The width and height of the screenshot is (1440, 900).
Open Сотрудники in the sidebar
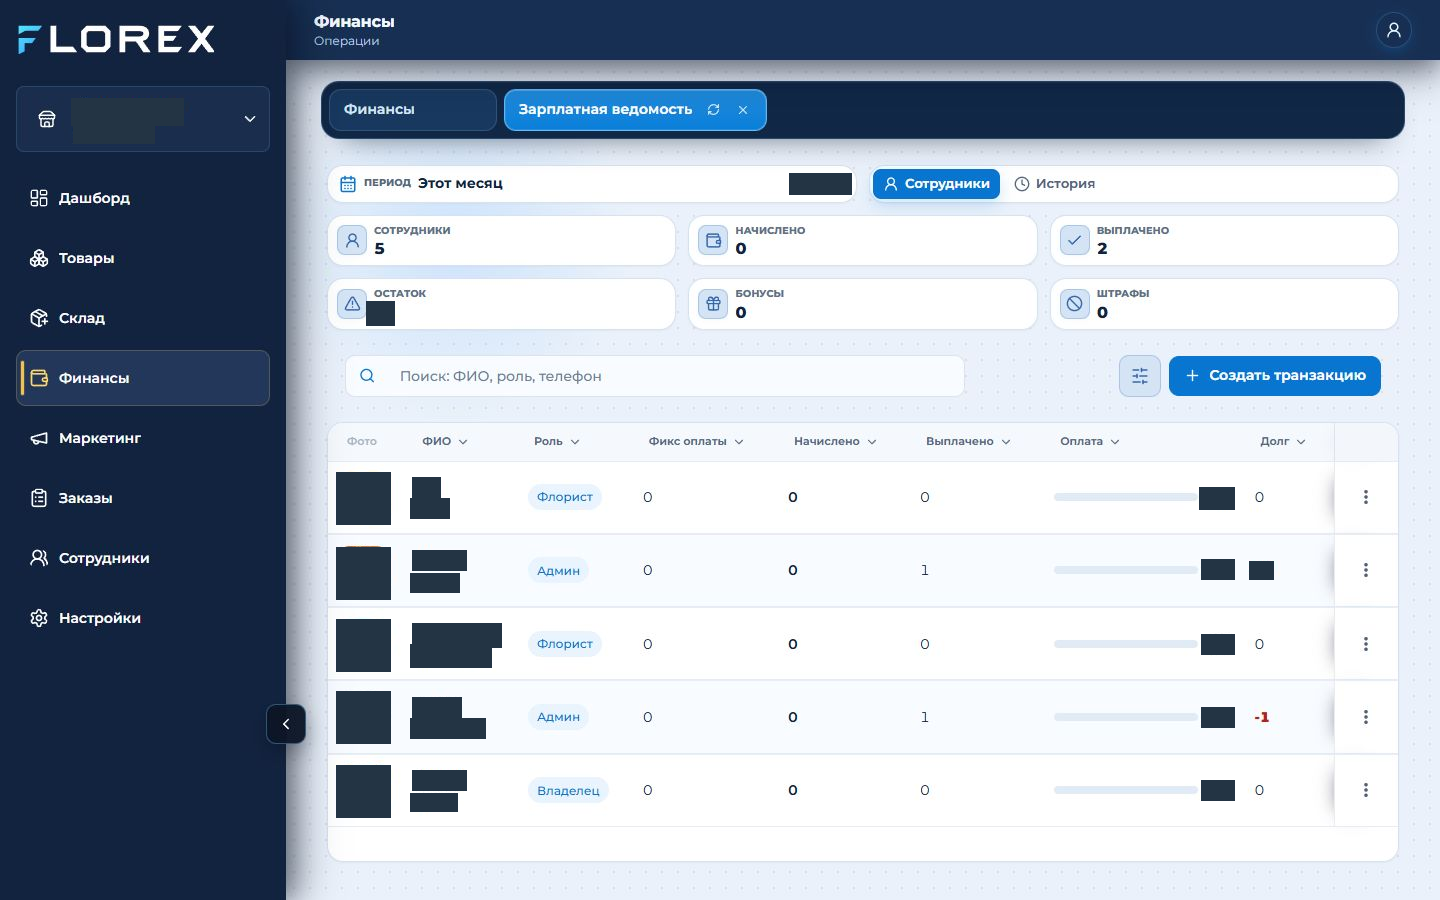click(143, 558)
